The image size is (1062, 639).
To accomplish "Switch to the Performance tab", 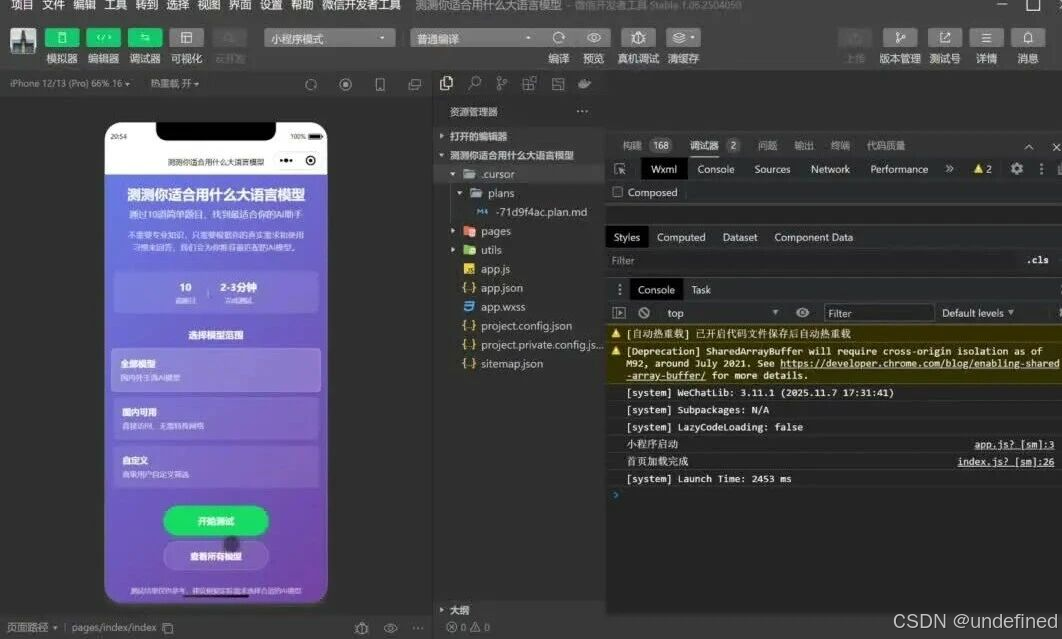I will click(899, 169).
